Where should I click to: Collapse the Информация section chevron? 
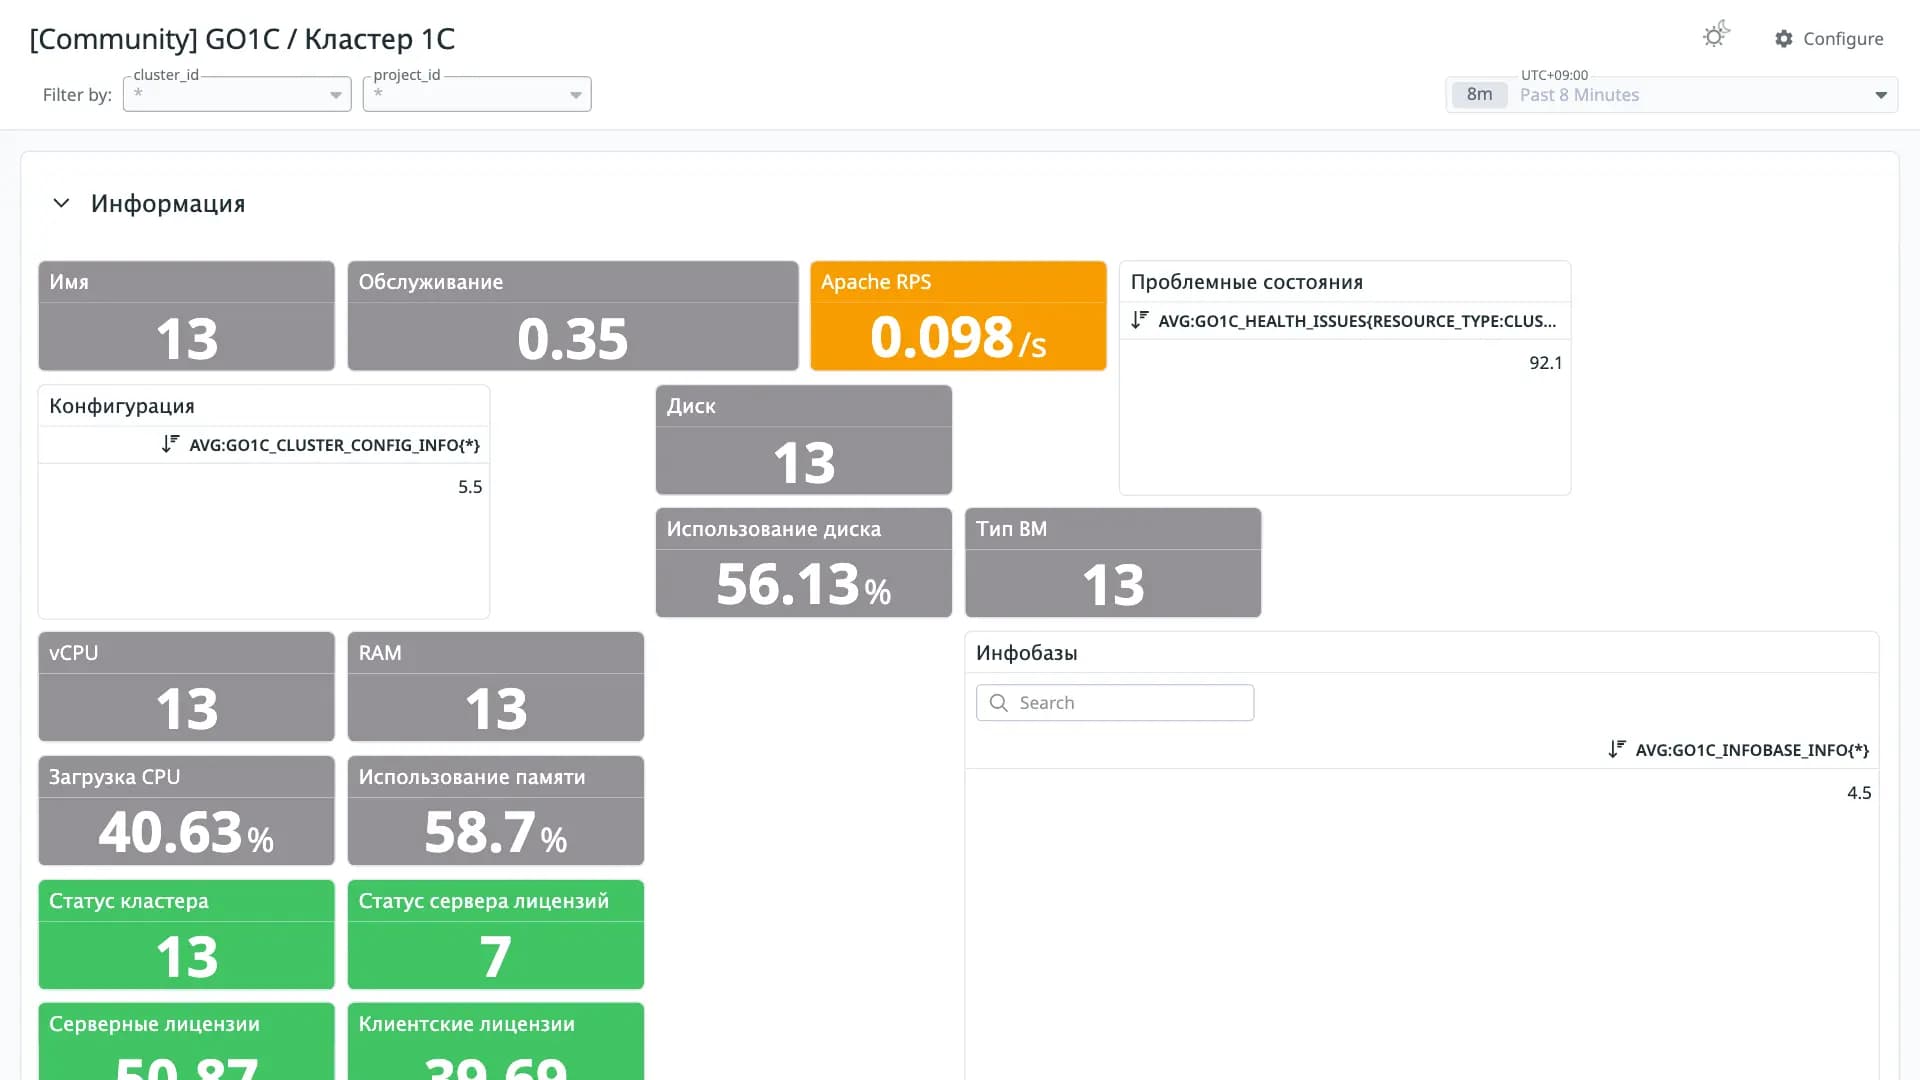click(x=61, y=203)
